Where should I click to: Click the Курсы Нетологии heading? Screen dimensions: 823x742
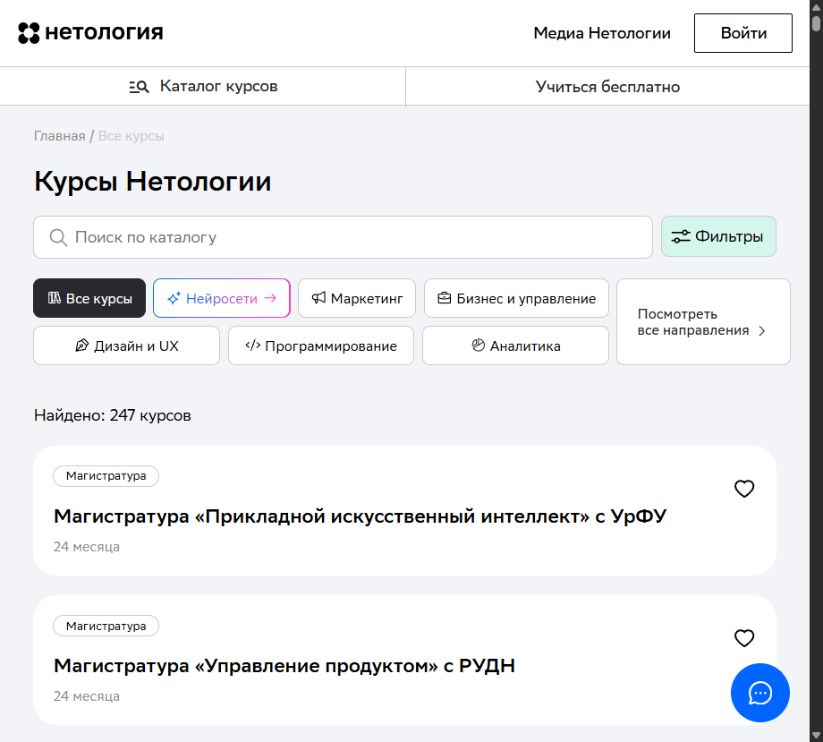click(152, 182)
